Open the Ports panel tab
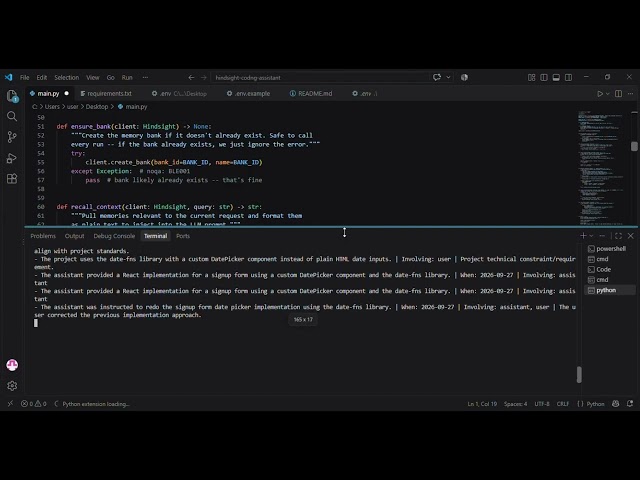Image resolution: width=640 pixels, height=480 pixels. click(183, 236)
